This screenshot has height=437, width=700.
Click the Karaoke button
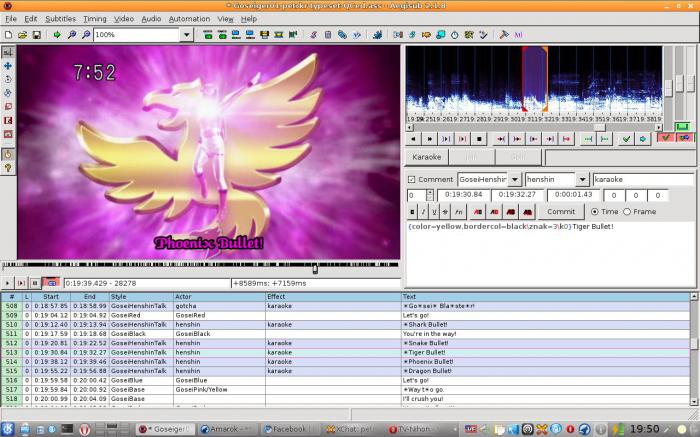[x=426, y=157]
